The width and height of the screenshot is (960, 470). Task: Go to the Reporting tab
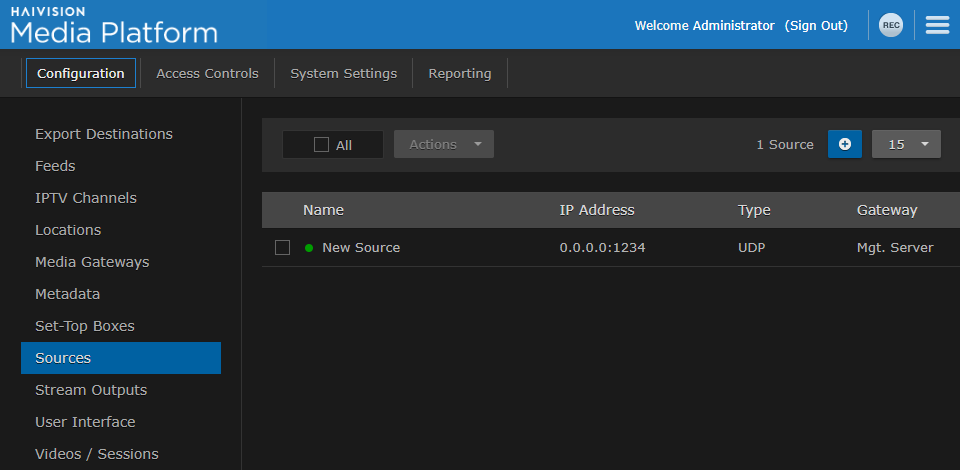[x=459, y=73]
